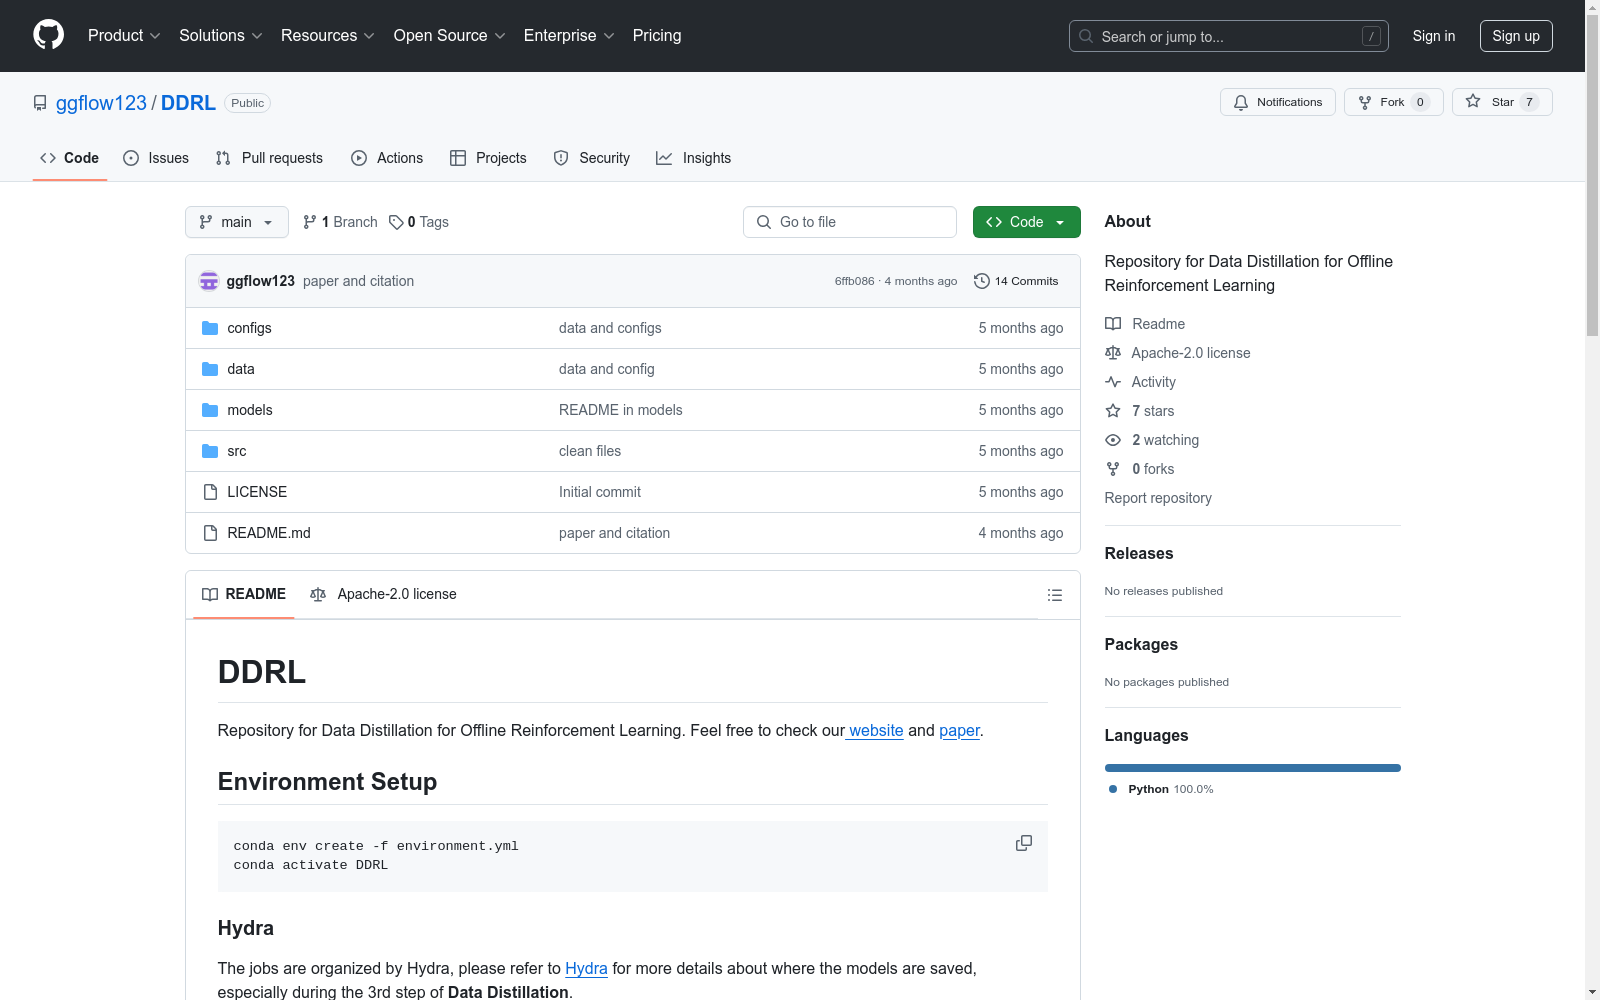This screenshot has height=1000, width=1600.
Task: Select the README tab in file viewer
Action: pyautogui.click(x=244, y=594)
